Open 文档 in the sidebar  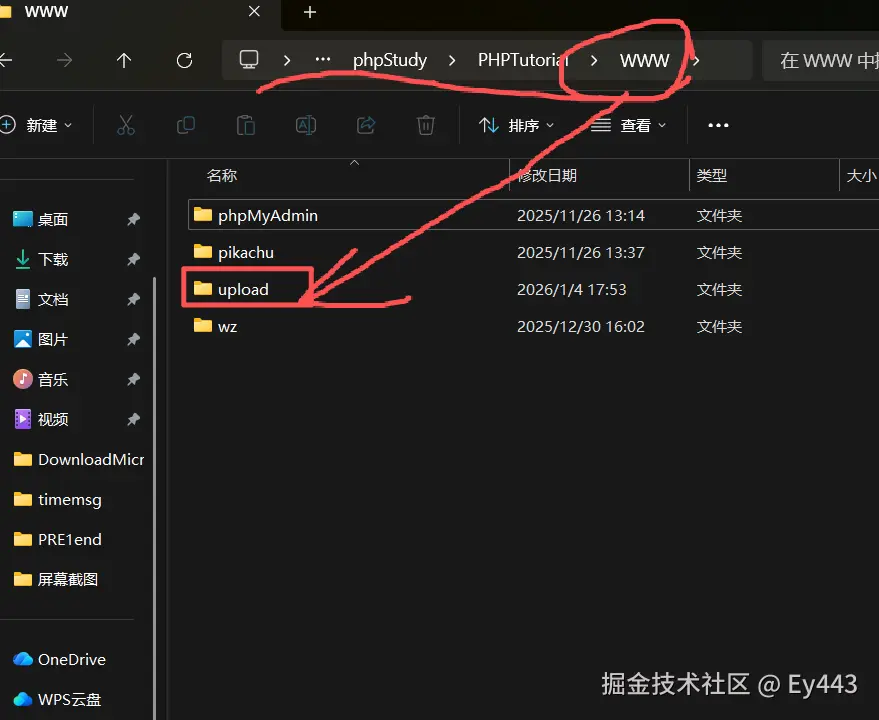pos(53,299)
